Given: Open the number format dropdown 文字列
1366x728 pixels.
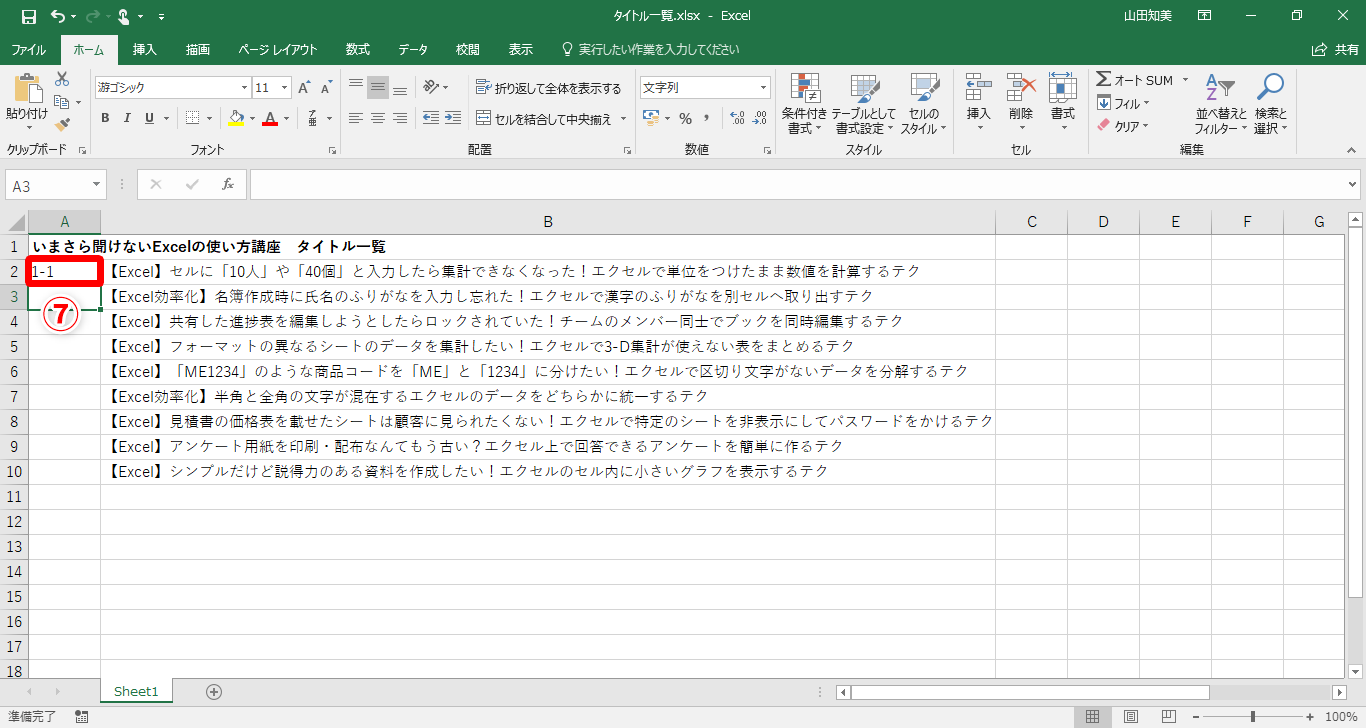Looking at the screenshot, I should 764,88.
